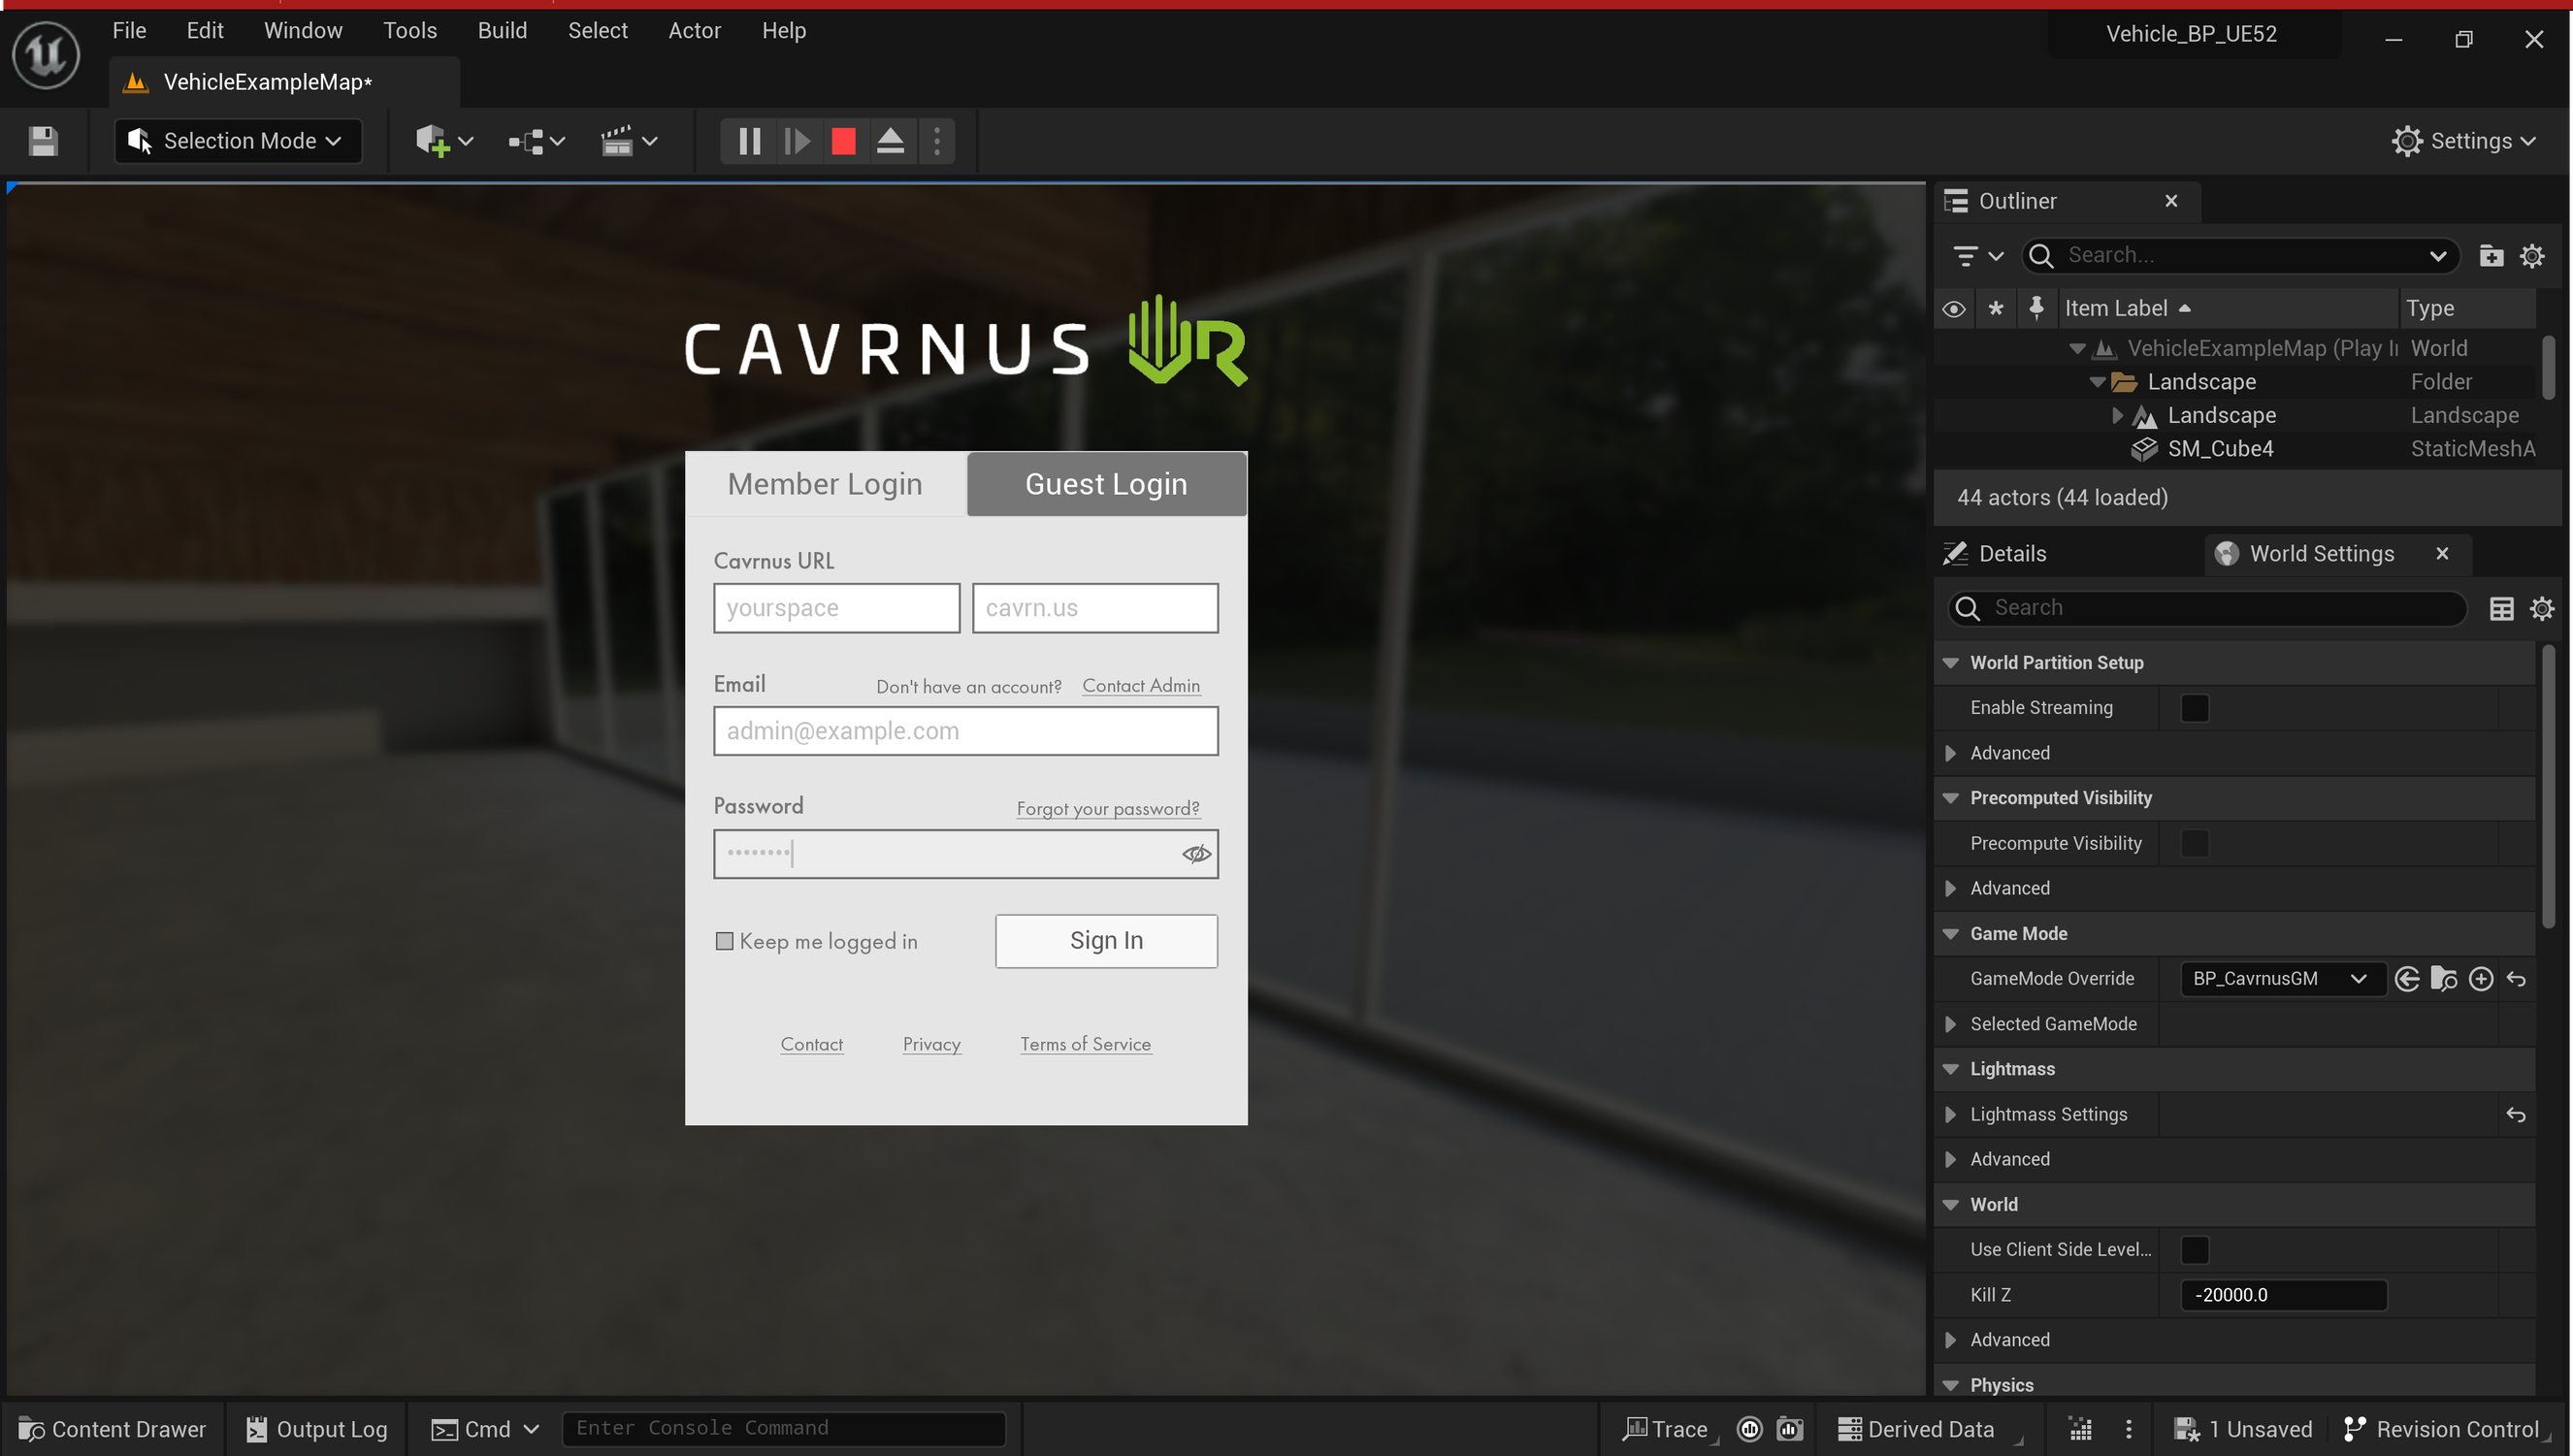This screenshot has height=1456, width=2573.
Task: Open Outliner settings gear icon
Action: pyautogui.click(x=2532, y=256)
